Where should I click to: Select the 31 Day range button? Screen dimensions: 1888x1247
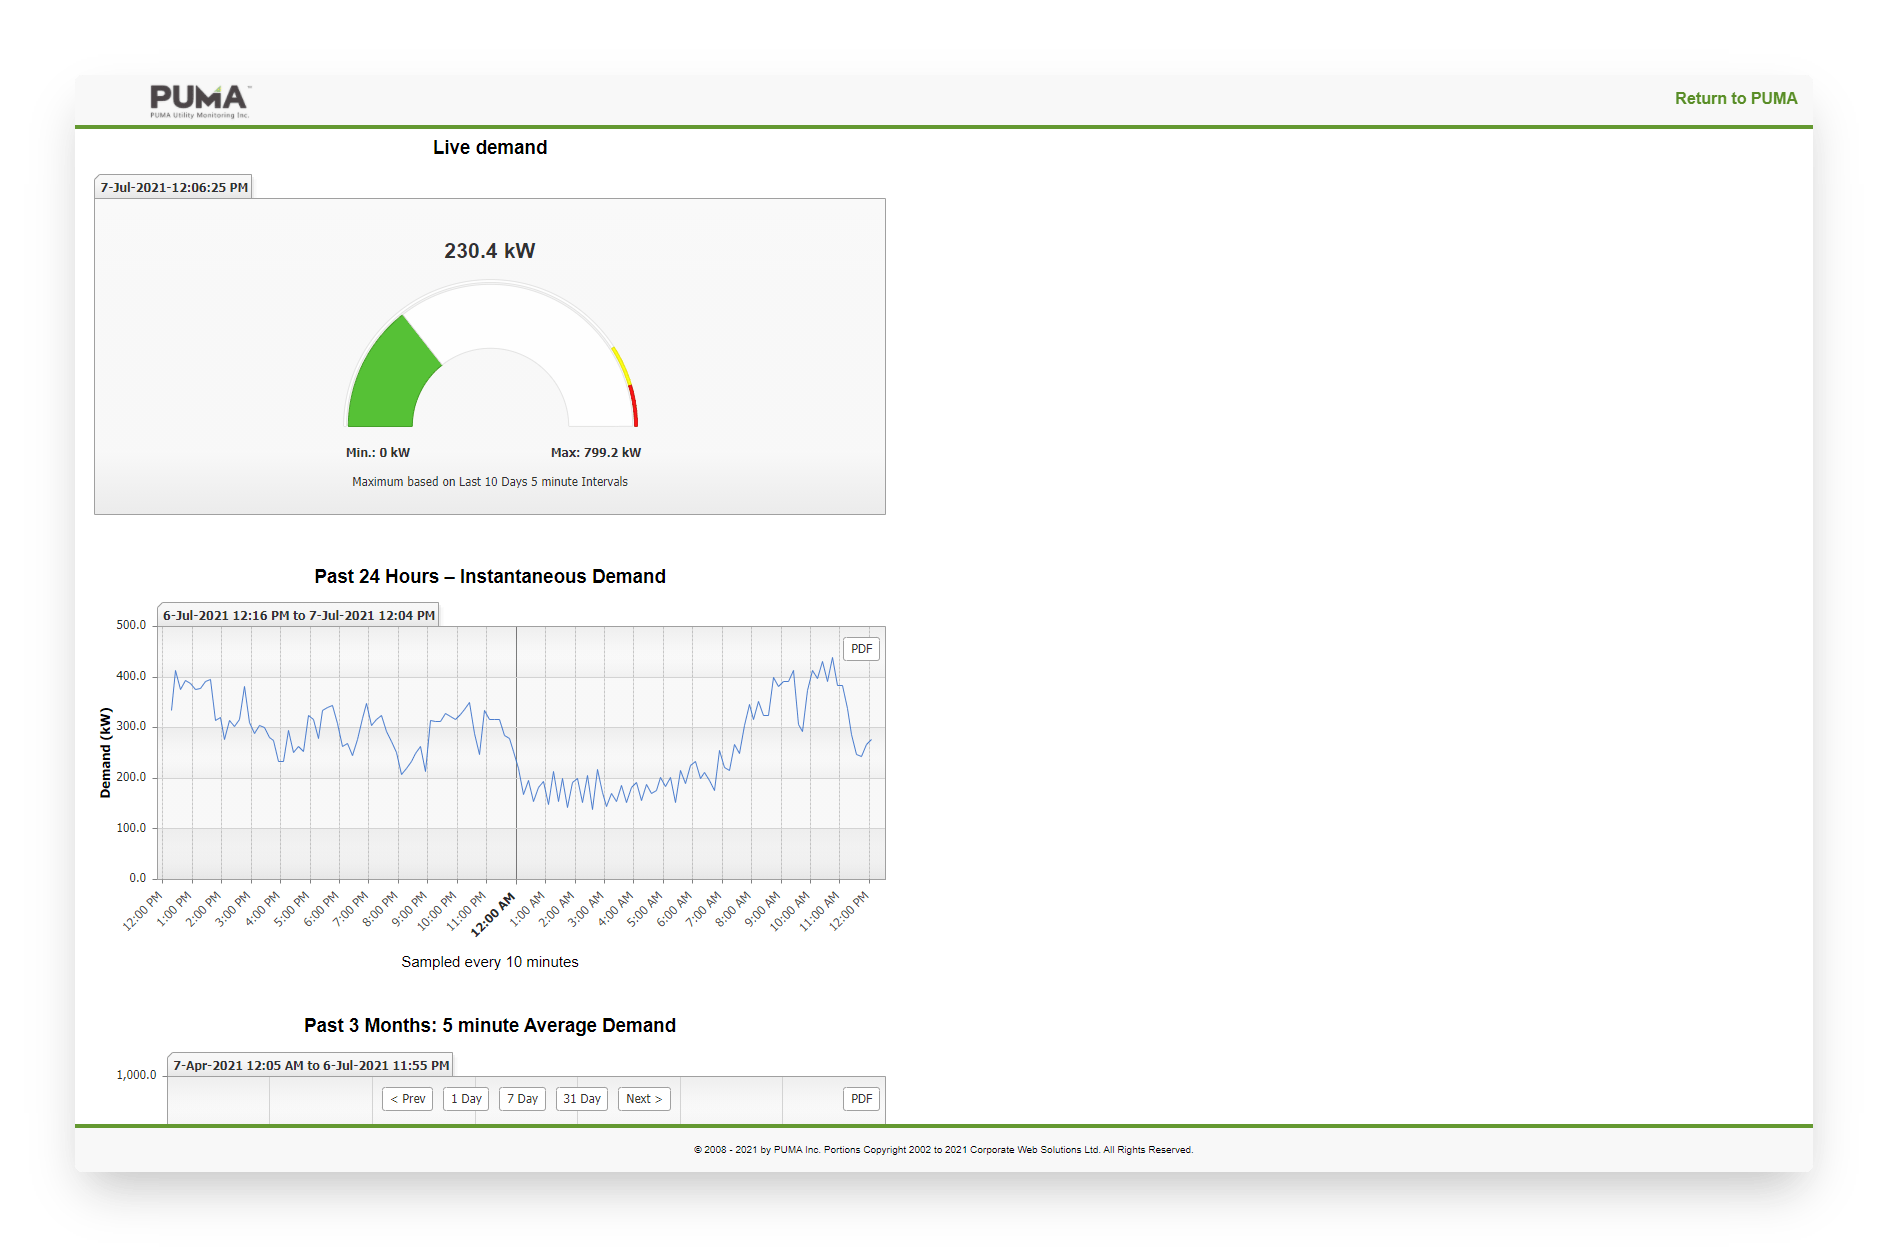tap(582, 1099)
